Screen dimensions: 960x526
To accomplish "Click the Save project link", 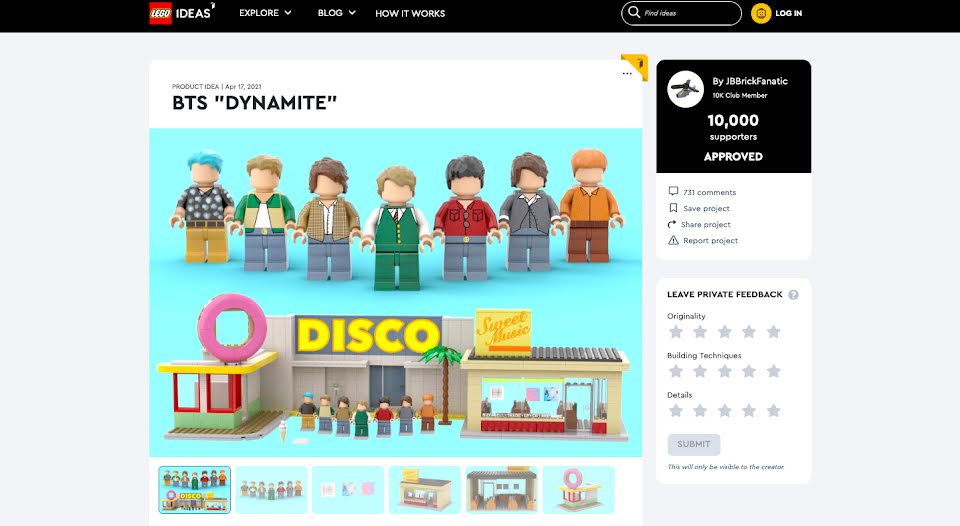I will pos(707,208).
